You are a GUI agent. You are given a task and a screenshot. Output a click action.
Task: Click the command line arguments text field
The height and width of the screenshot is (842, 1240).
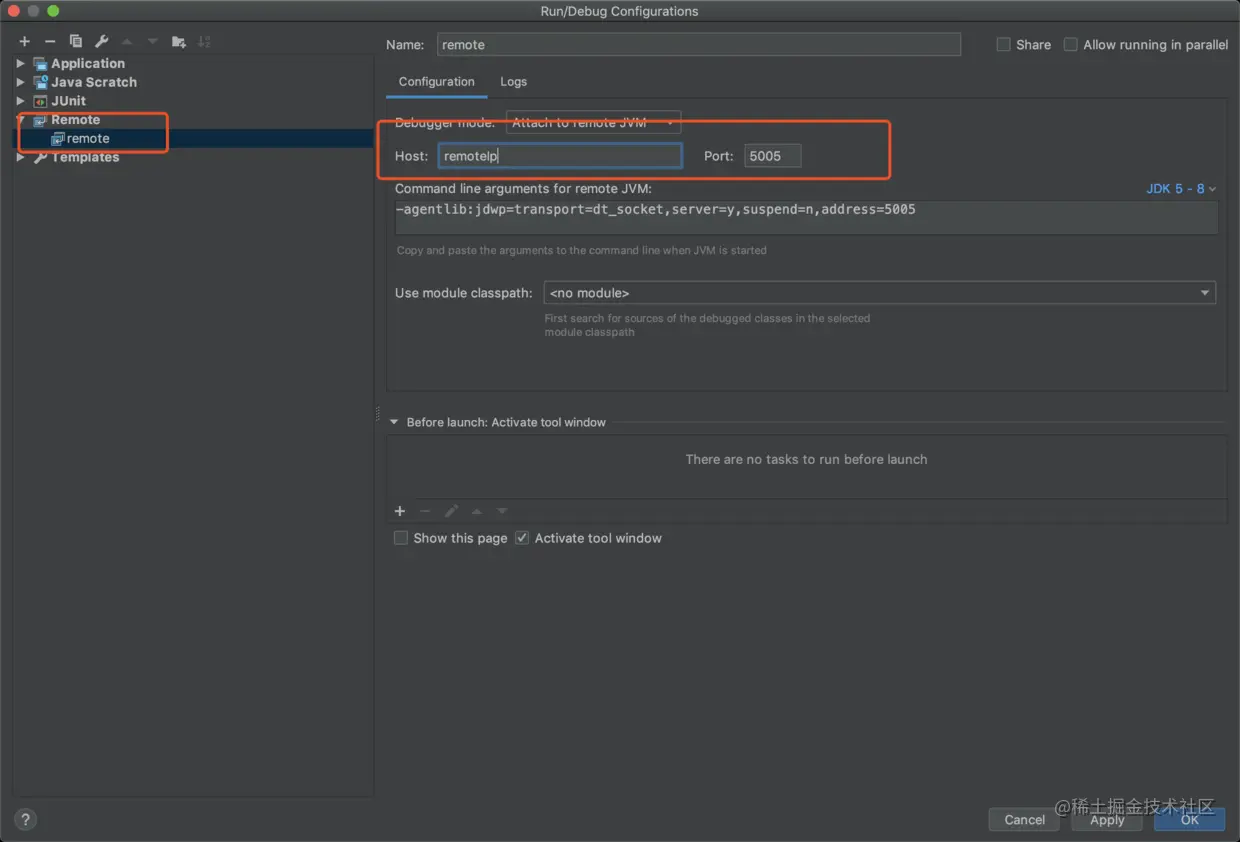[806, 217]
